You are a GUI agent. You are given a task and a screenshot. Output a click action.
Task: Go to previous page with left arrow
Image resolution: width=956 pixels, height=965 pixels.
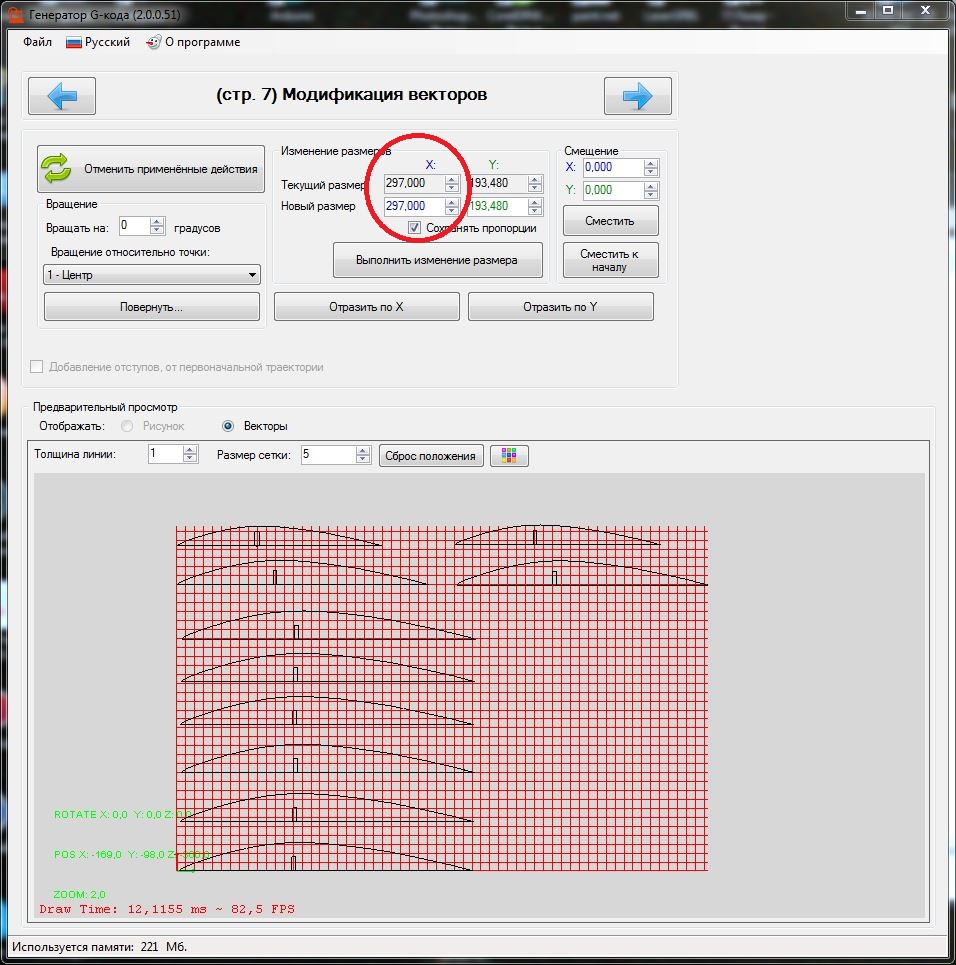point(62,96)
